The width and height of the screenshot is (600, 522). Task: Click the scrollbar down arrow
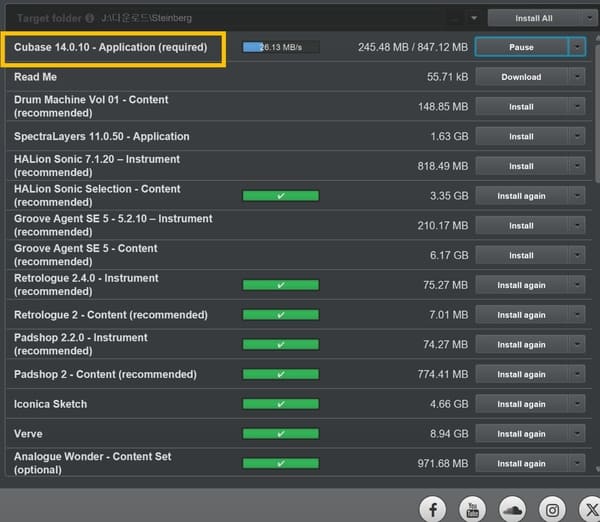597,469
